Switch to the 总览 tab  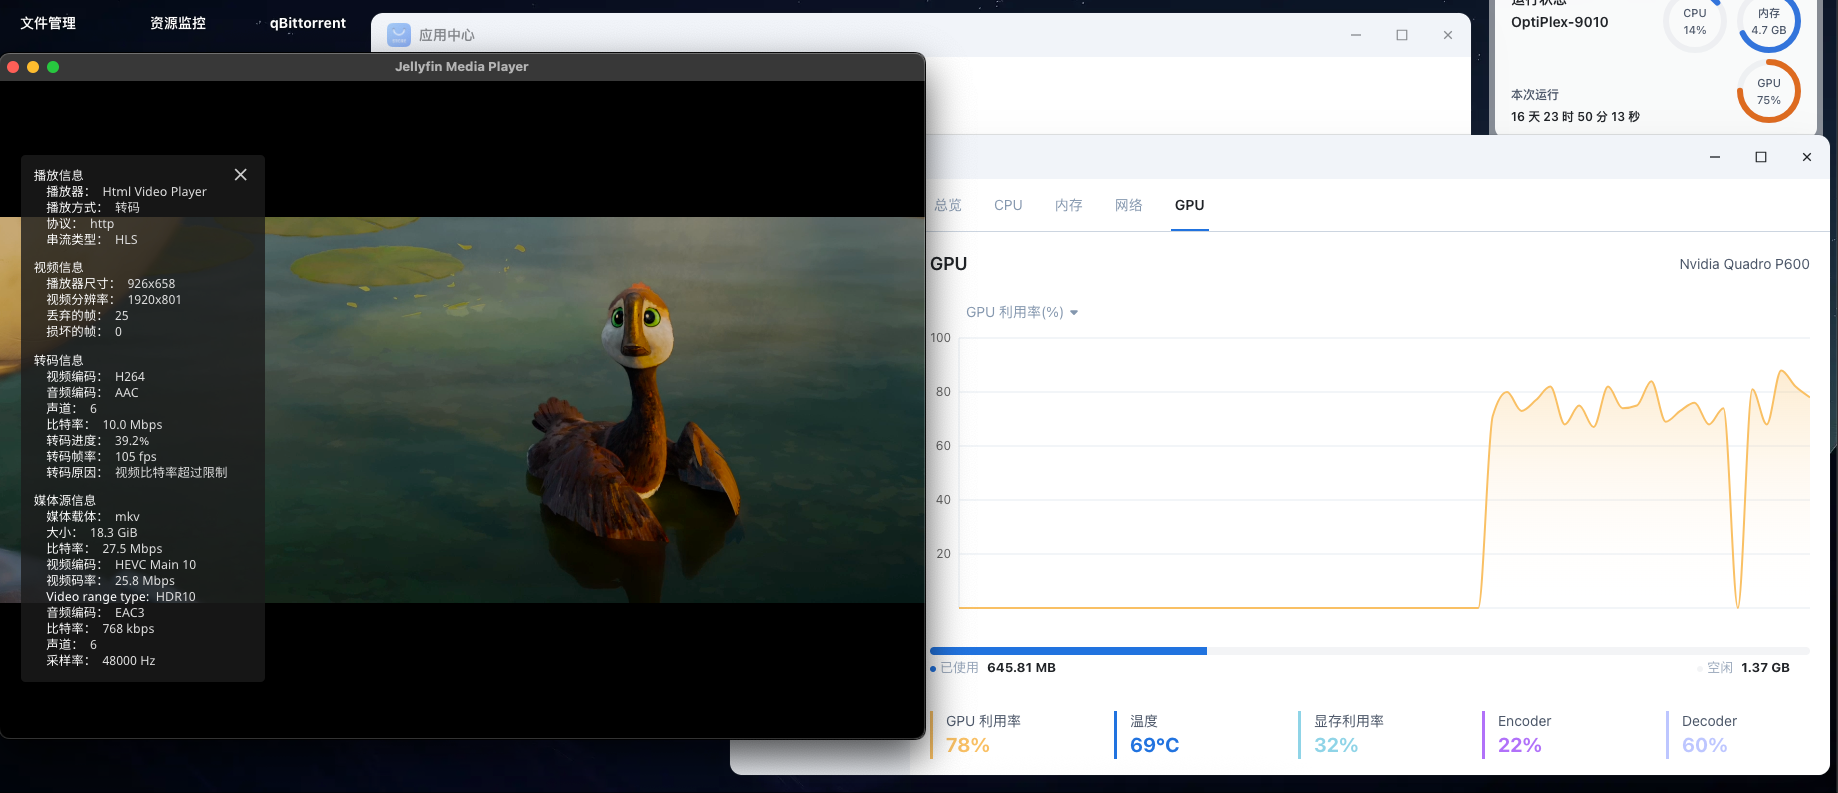[x=948, y=205]
